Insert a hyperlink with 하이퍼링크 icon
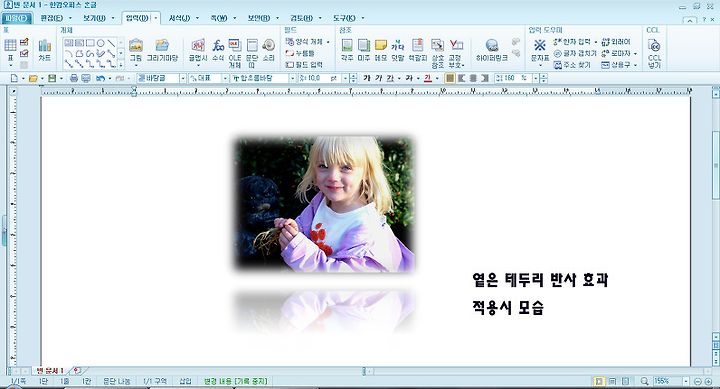Screen dimensions: 720x389 click(492, 50)
